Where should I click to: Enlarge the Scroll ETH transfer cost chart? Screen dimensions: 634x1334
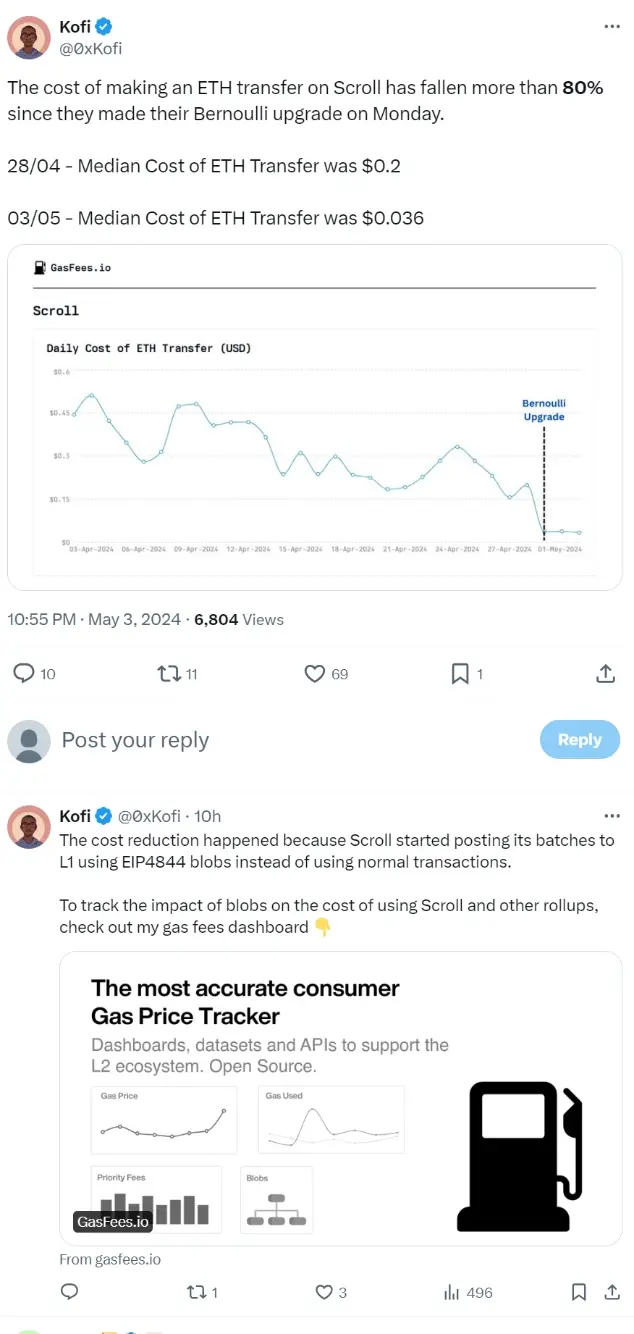click(315, 417)
